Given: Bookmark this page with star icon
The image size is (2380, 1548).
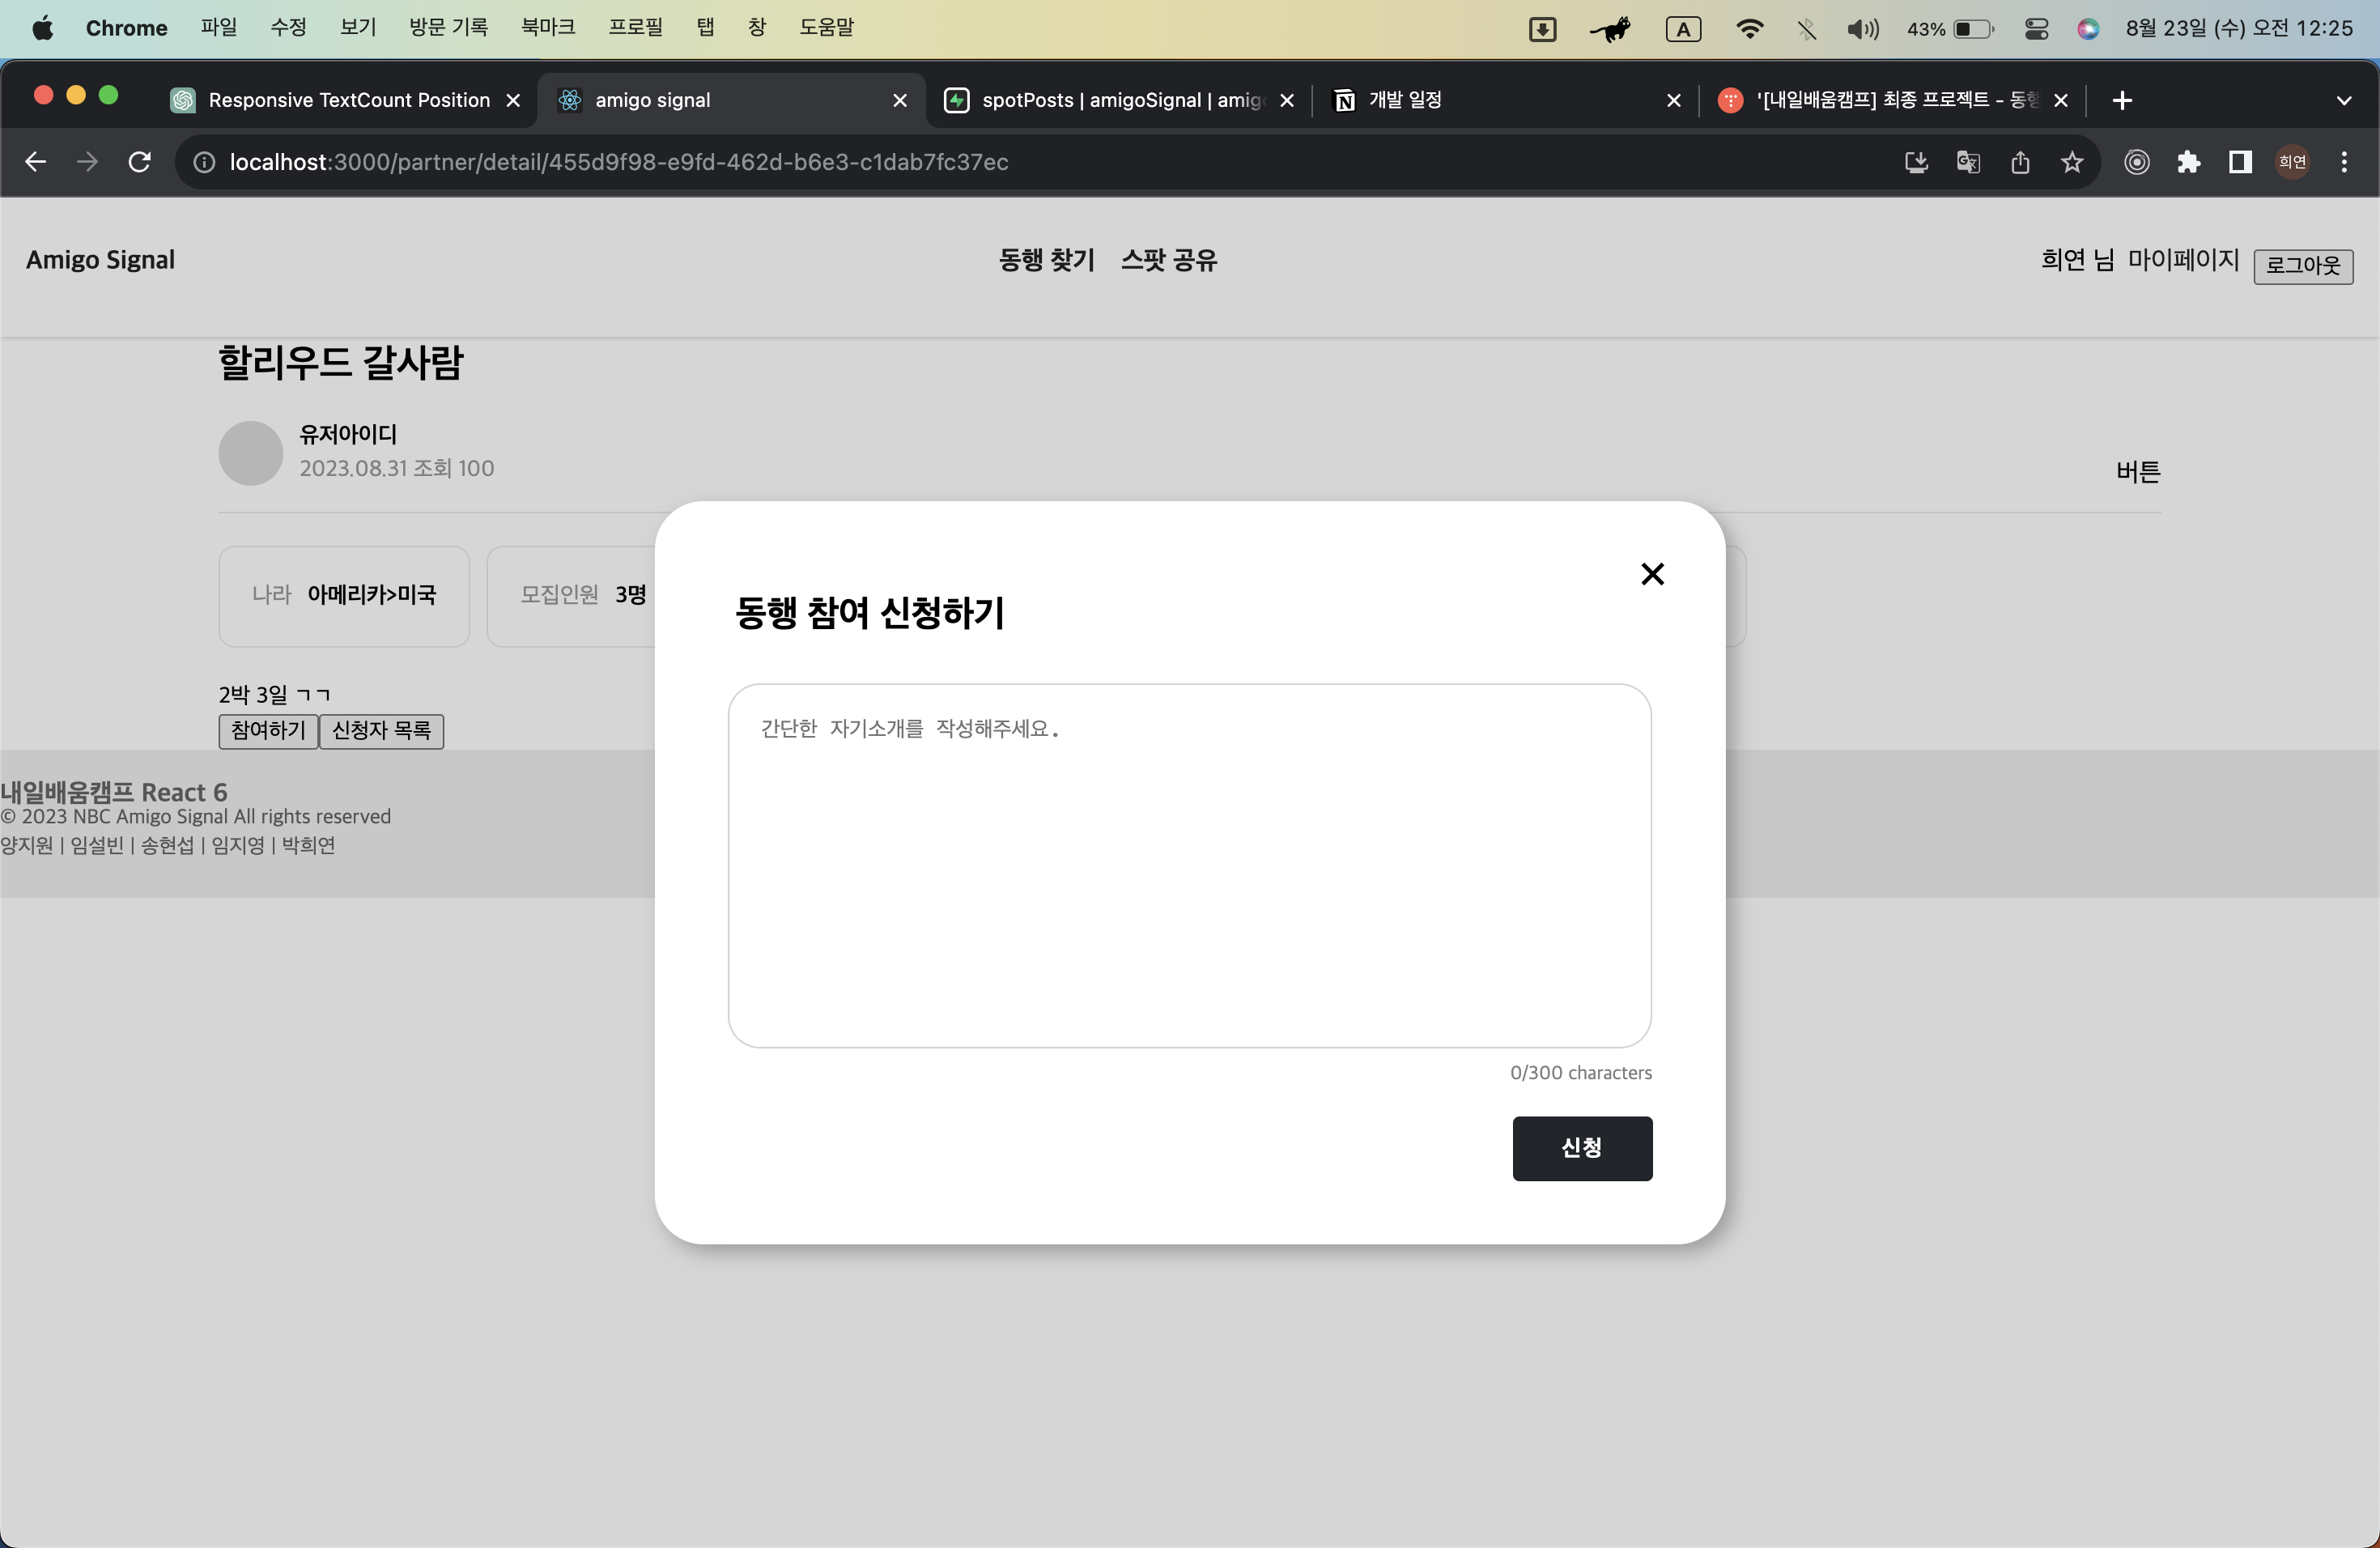Looking at the screenshot, I should [x=2071, y=162].
